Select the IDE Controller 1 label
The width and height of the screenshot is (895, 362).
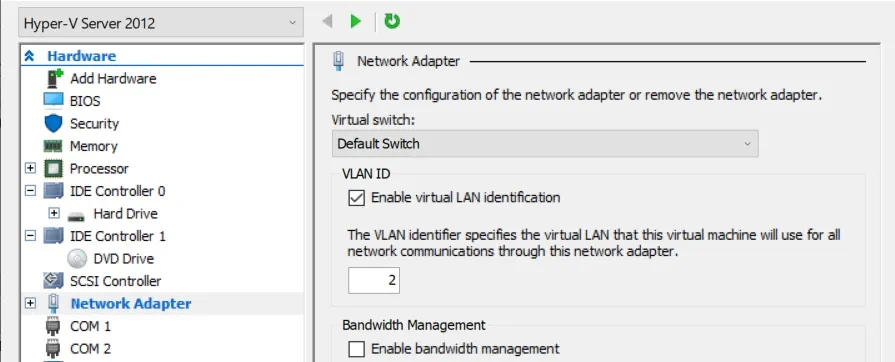coord(118,236)
